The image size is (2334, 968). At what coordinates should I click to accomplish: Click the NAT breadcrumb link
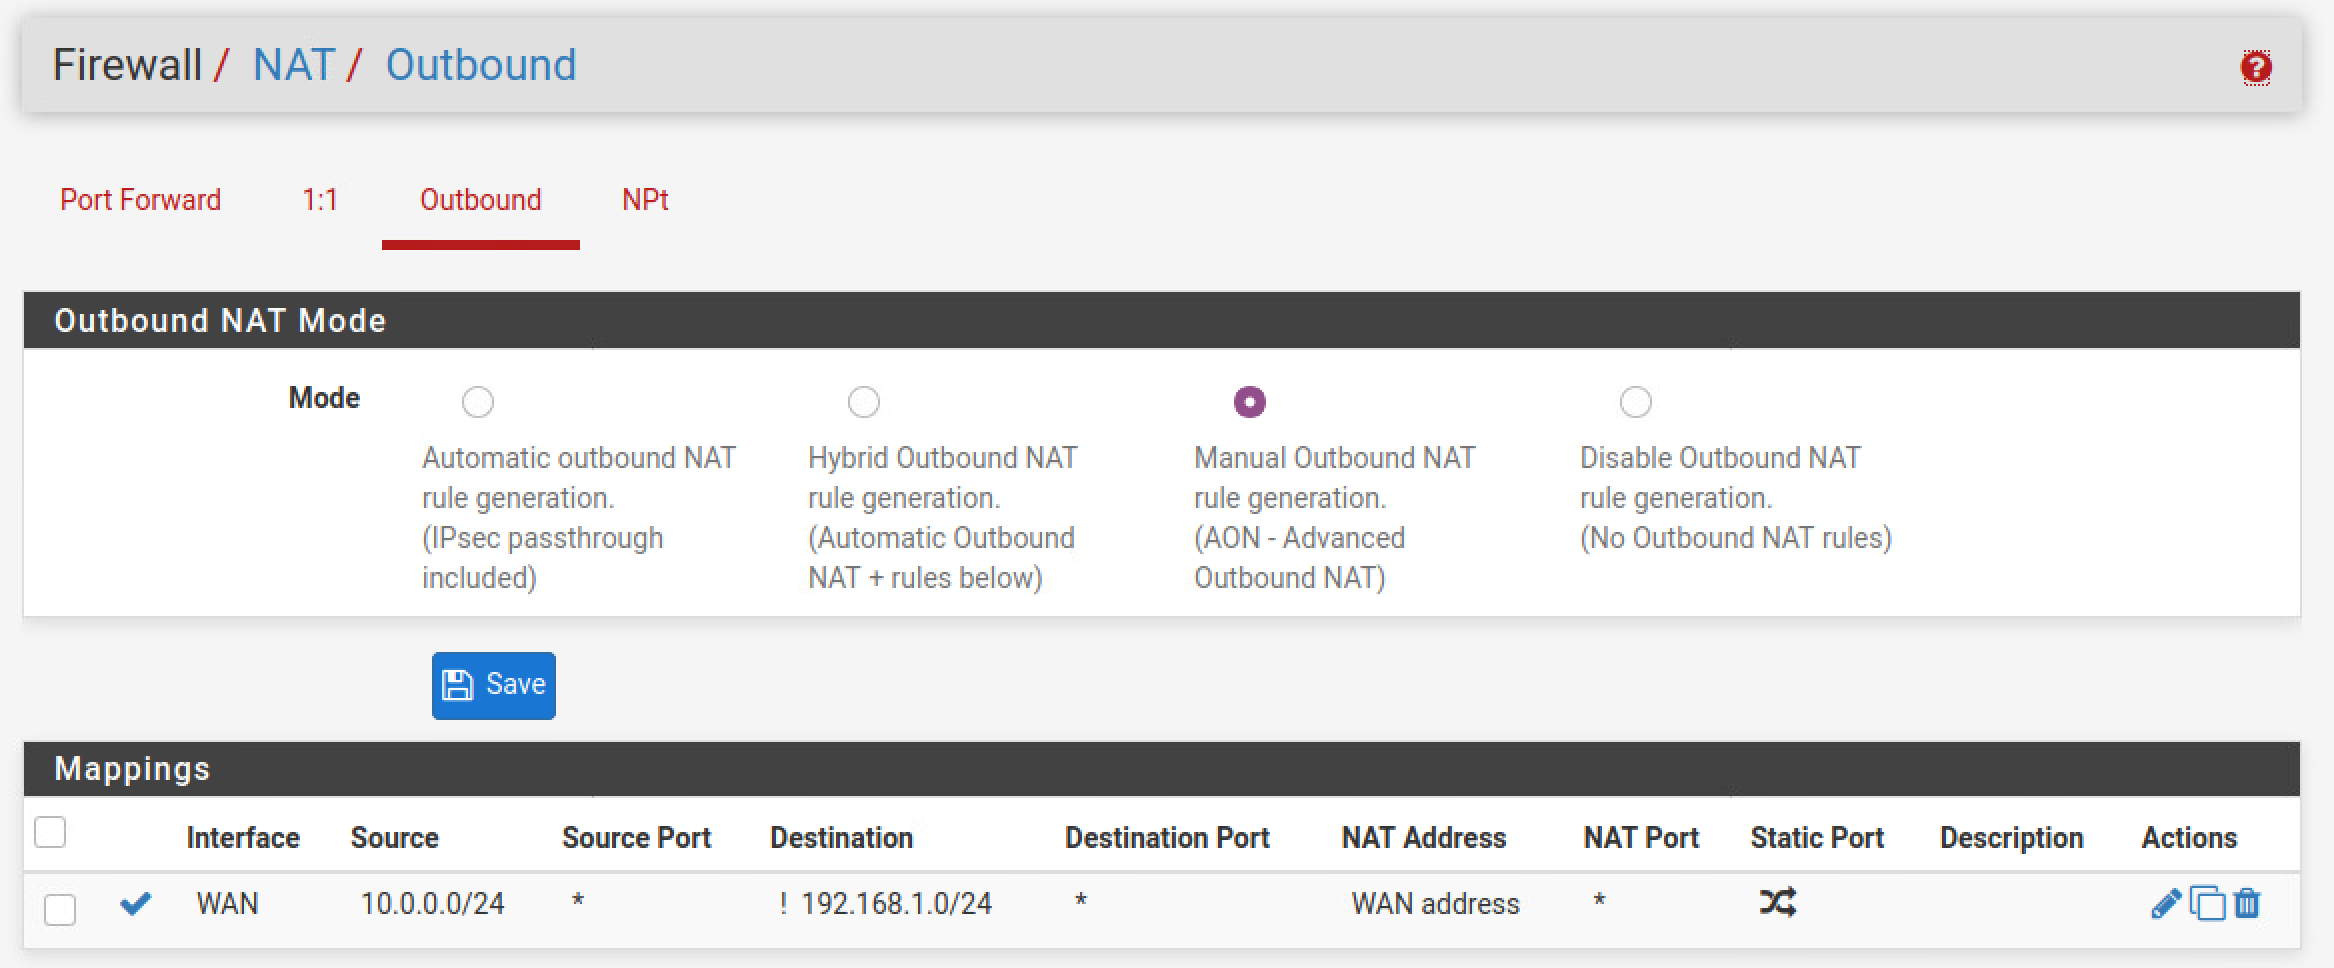[x=293, y=65]
